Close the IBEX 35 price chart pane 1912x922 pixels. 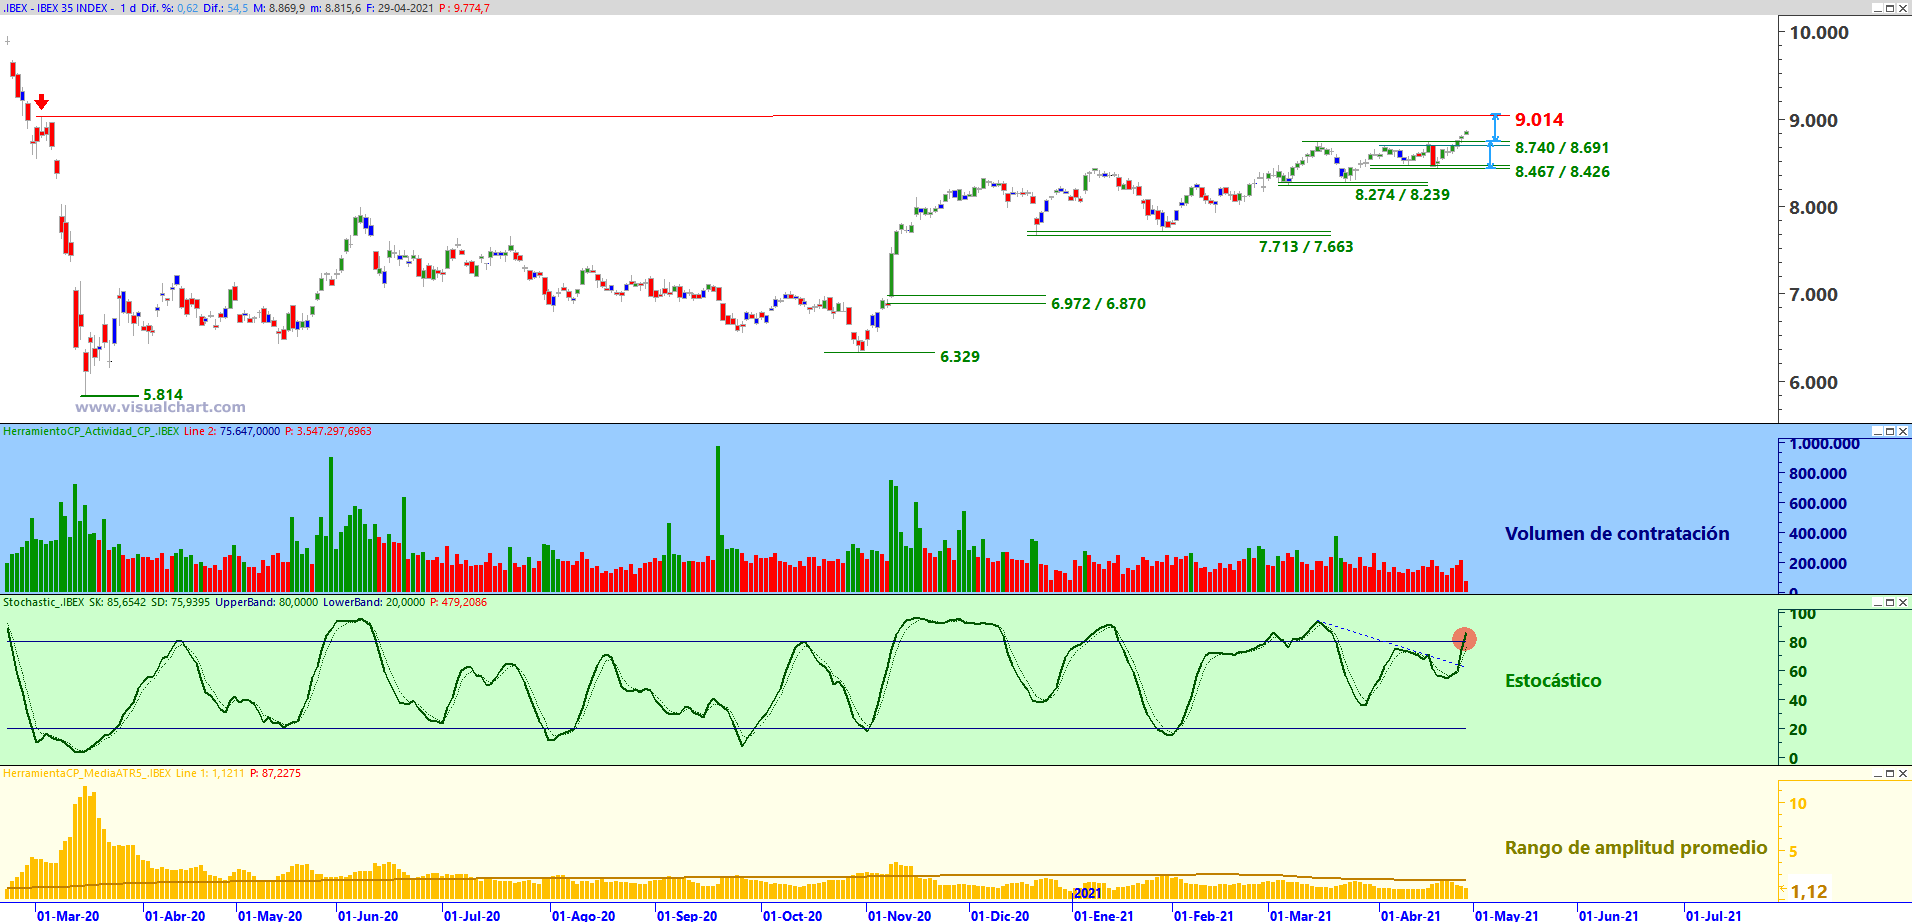click(x=1903, y=8)
